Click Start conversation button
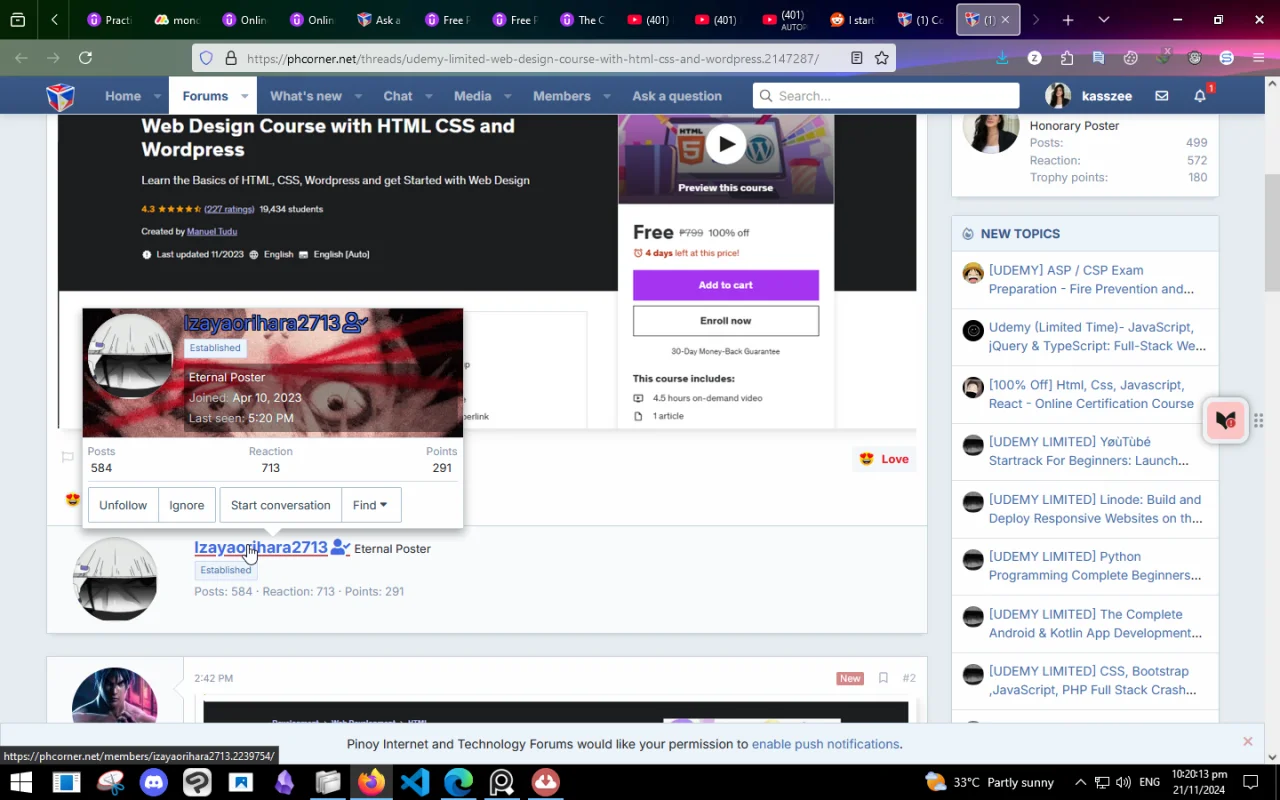The height and width of the screenshot is (800, 1280). [x=280, y=505]
